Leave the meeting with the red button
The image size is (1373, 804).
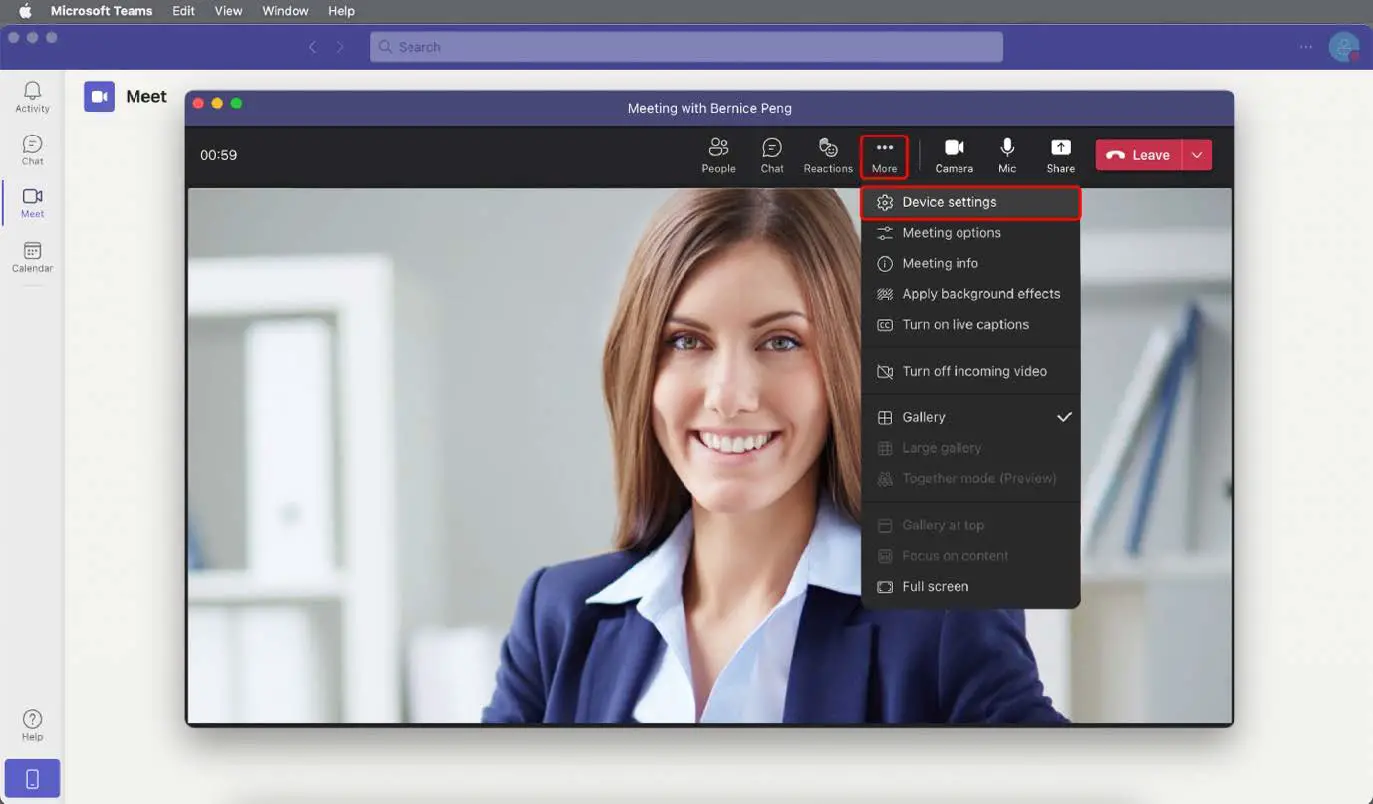[x=1139, y=155]
